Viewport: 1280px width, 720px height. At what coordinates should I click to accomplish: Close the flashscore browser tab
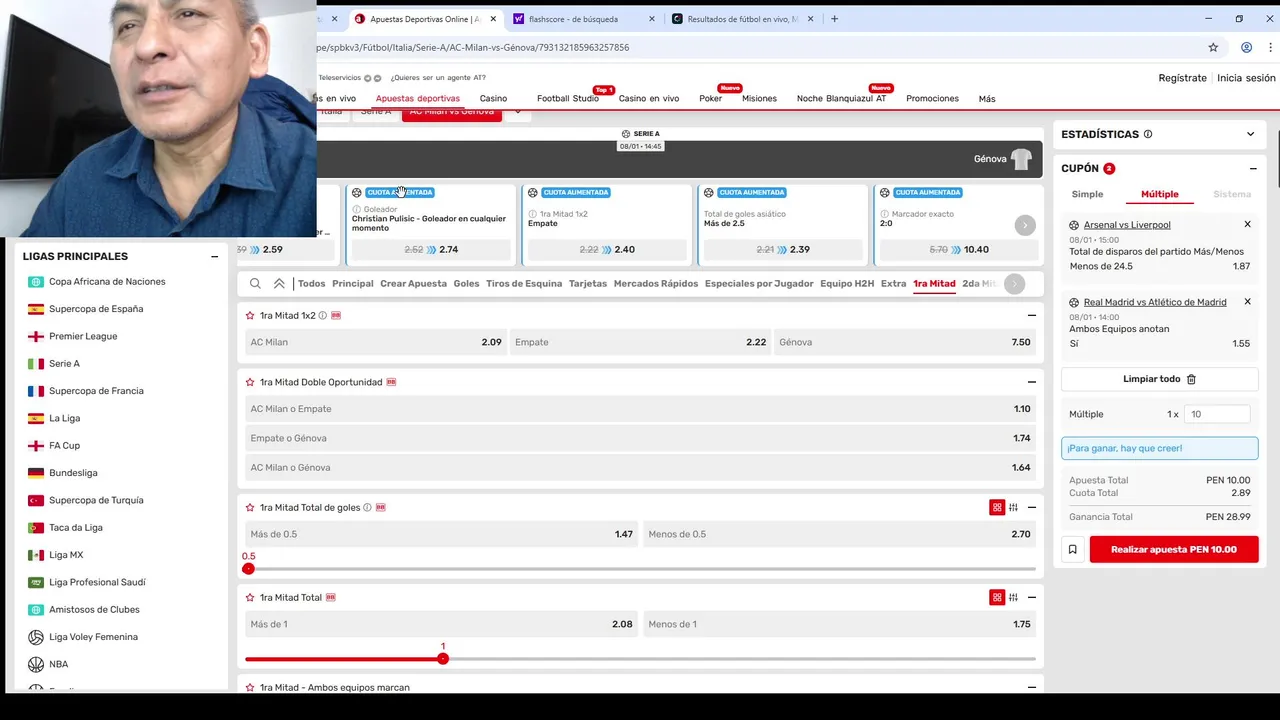pyautogui.click(x=652, y=18)
